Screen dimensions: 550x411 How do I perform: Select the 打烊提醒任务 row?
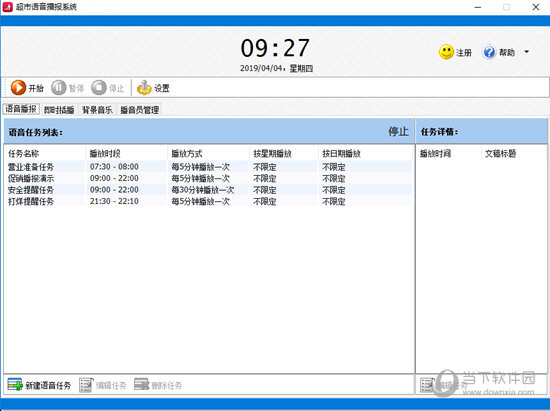(x=209, y=201)
